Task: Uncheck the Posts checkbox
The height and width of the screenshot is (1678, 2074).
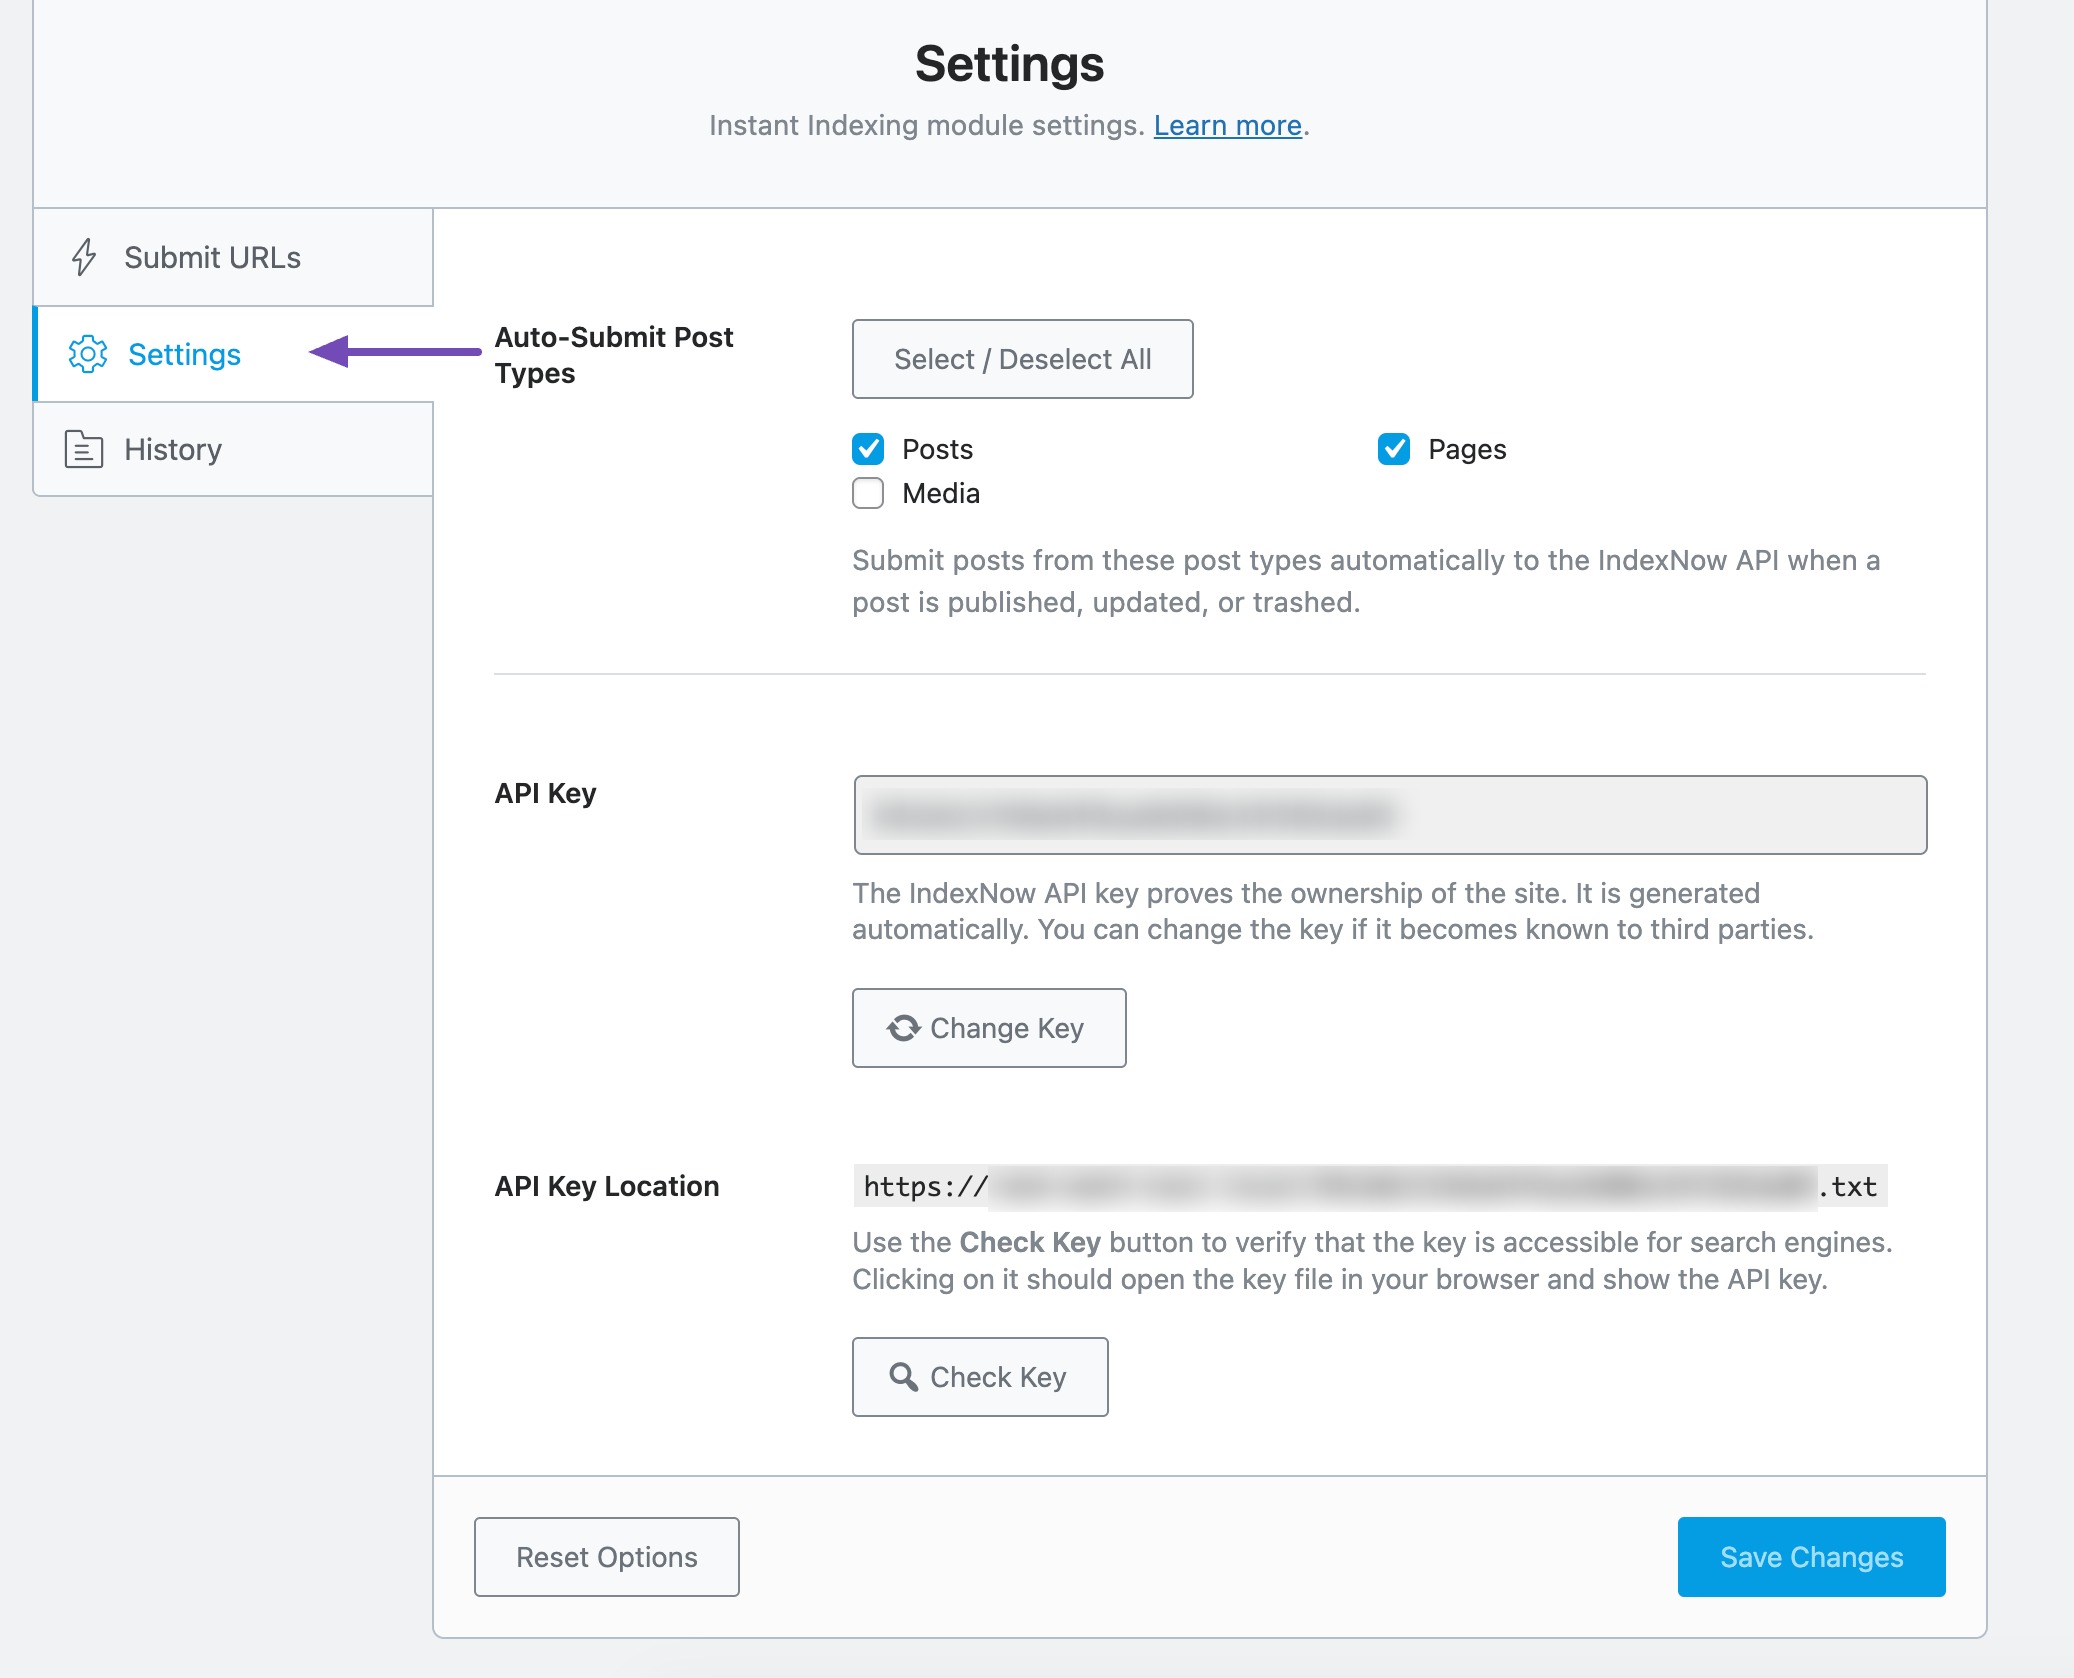Action: click(x=868, y=449)
